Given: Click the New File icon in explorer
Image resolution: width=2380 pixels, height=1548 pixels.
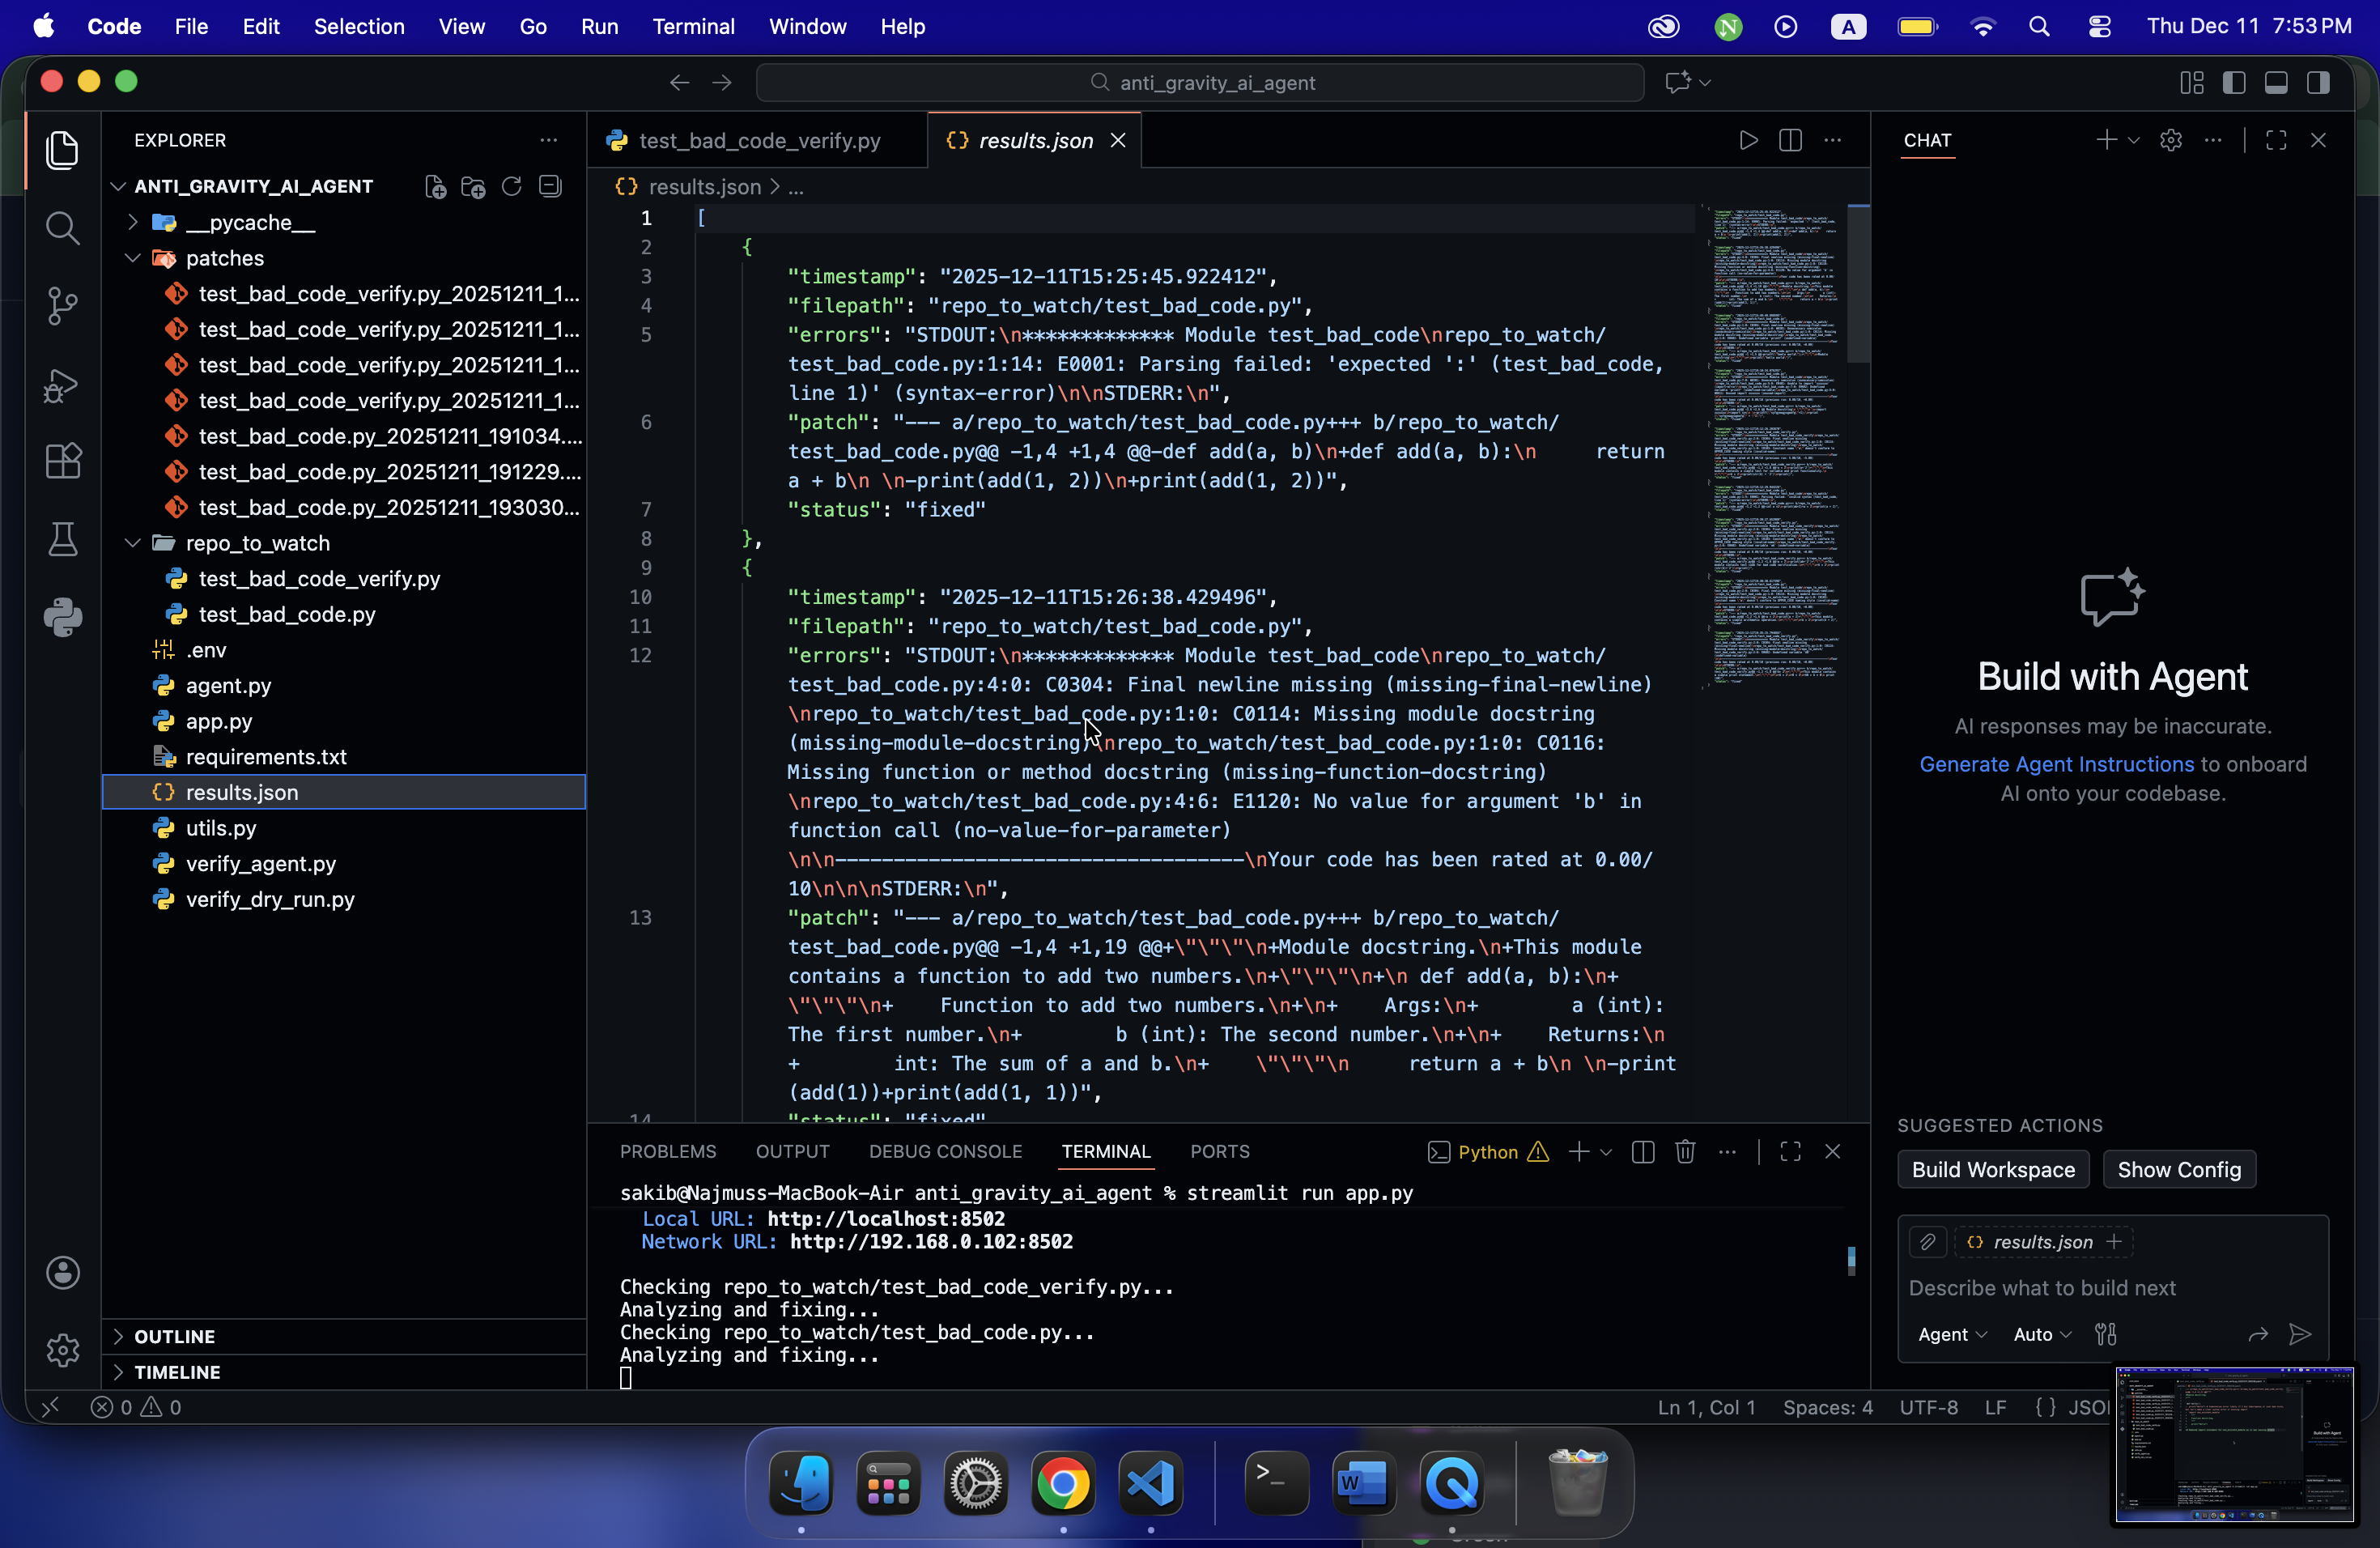Looking at the screenshot, I should (x=435, y=187).
